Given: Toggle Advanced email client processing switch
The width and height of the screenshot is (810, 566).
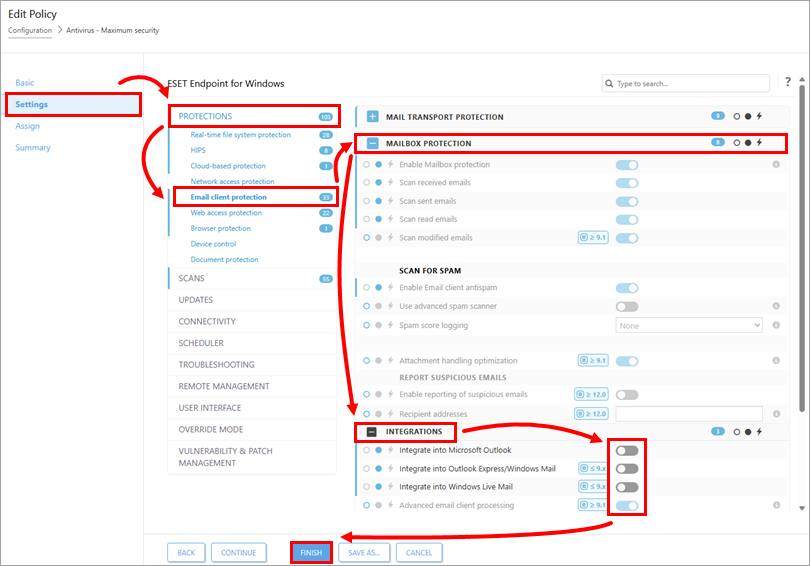Looking at the screenshot, I should [x=627, y=506].
